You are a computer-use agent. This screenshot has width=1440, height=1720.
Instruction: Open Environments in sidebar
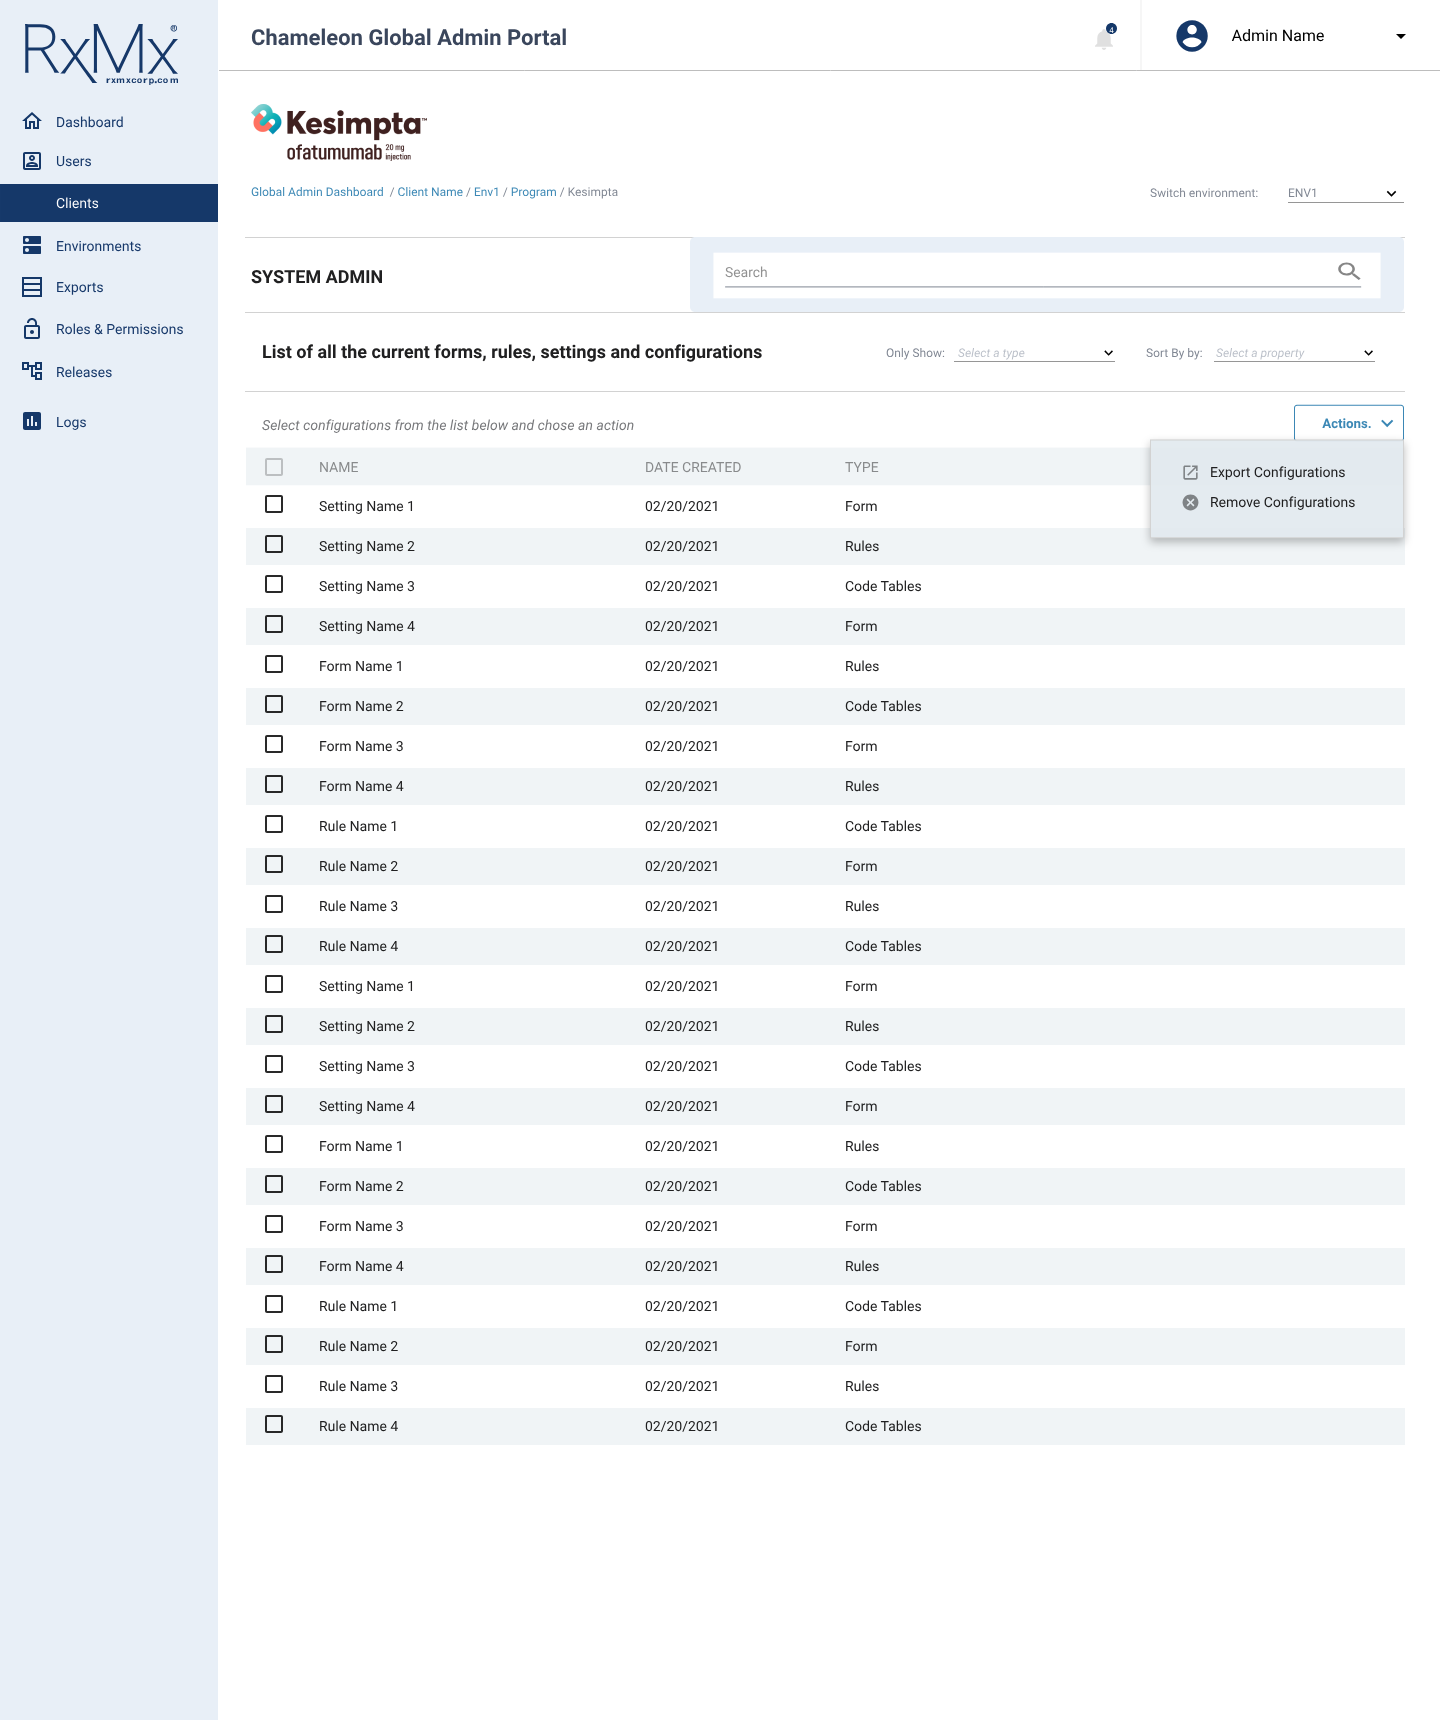pos(98,246)
